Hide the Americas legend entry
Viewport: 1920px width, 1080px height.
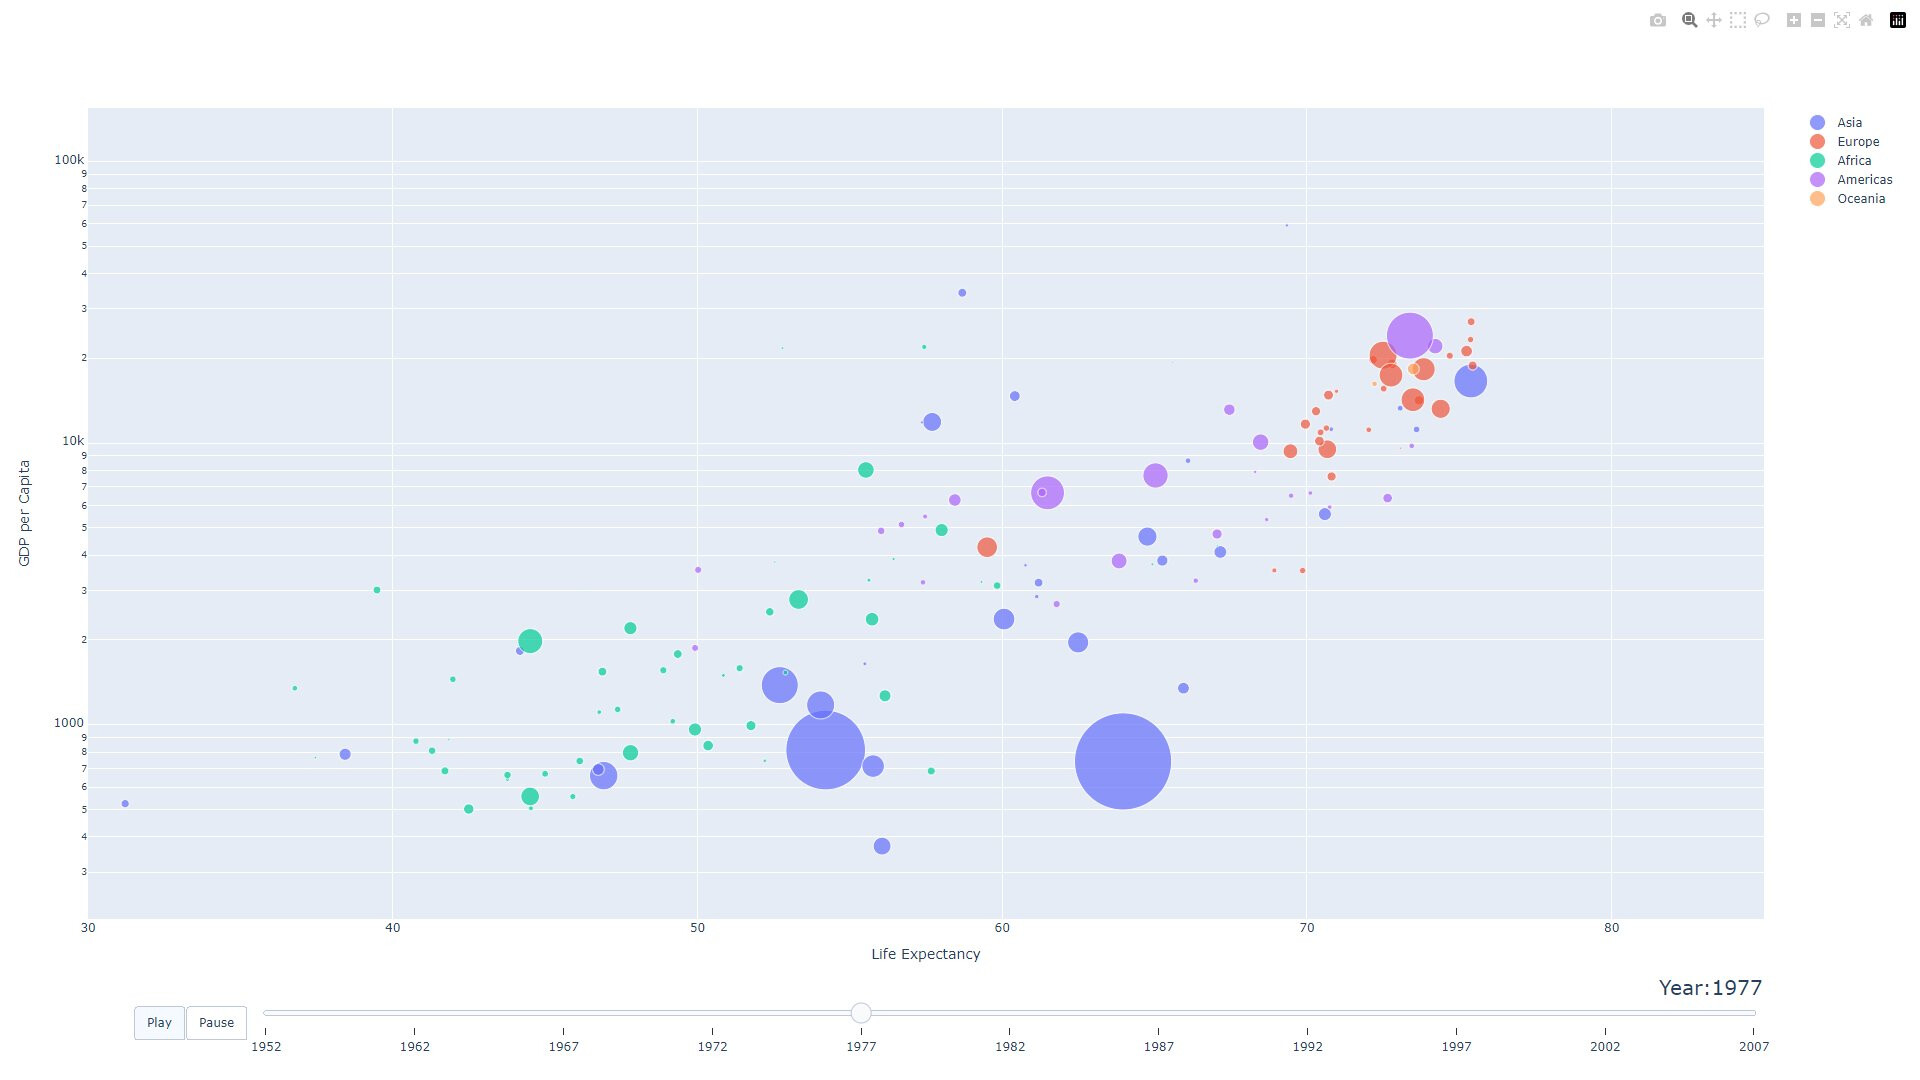1864,180
